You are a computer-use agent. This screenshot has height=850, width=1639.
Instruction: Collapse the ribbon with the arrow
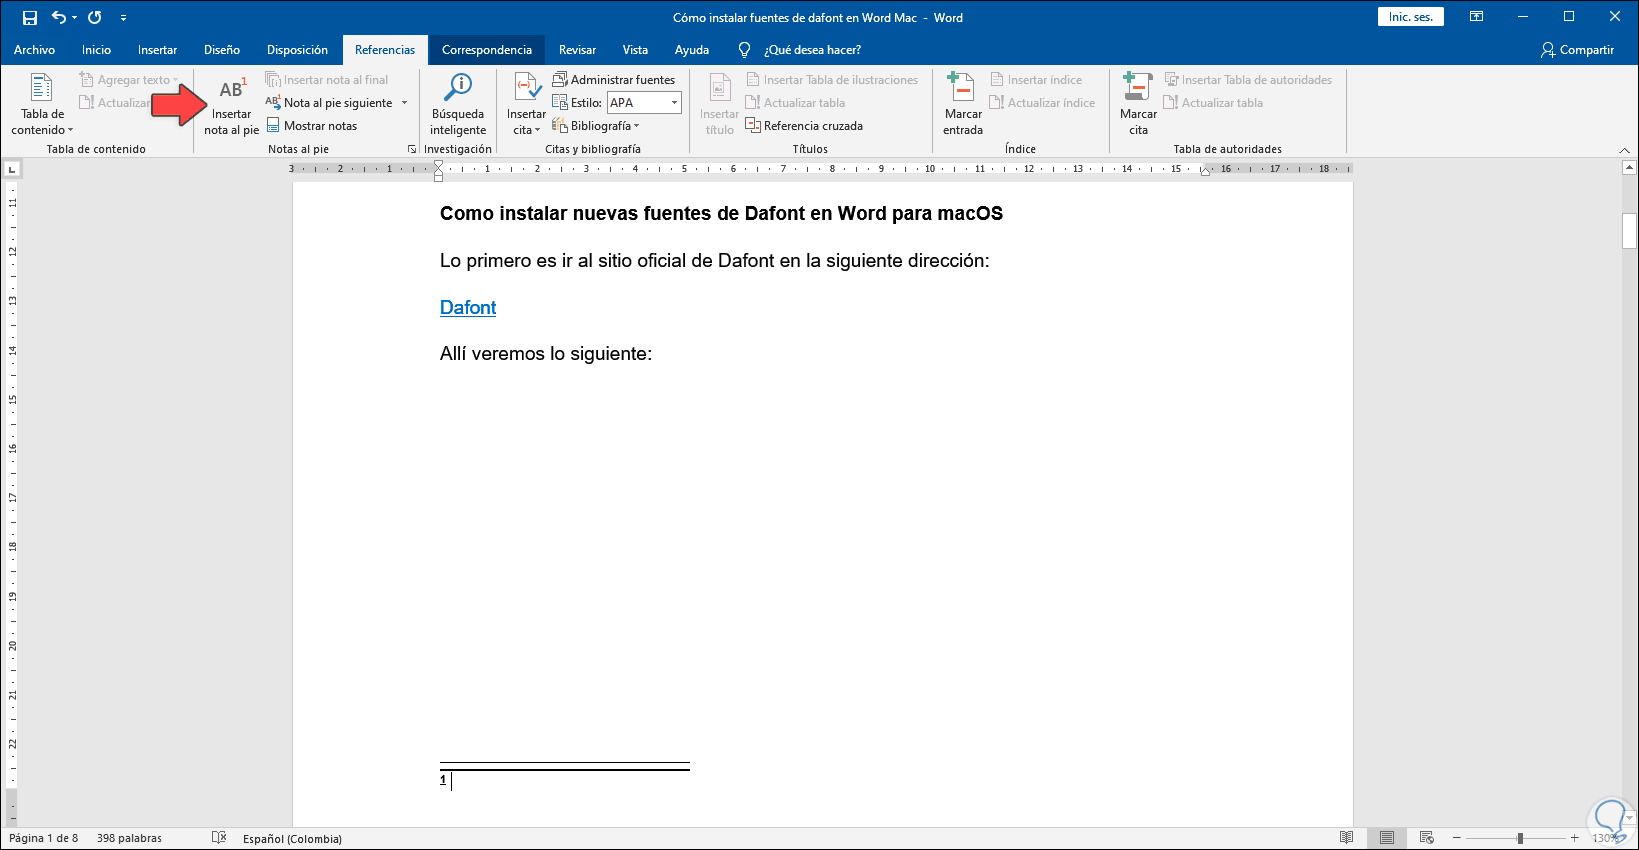point(1624,150)
